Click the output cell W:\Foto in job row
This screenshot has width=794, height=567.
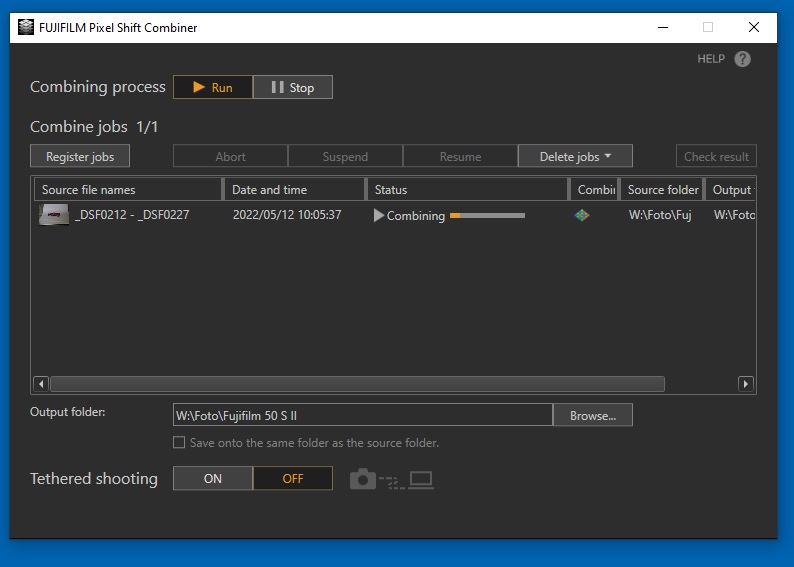tap(734, 215)
